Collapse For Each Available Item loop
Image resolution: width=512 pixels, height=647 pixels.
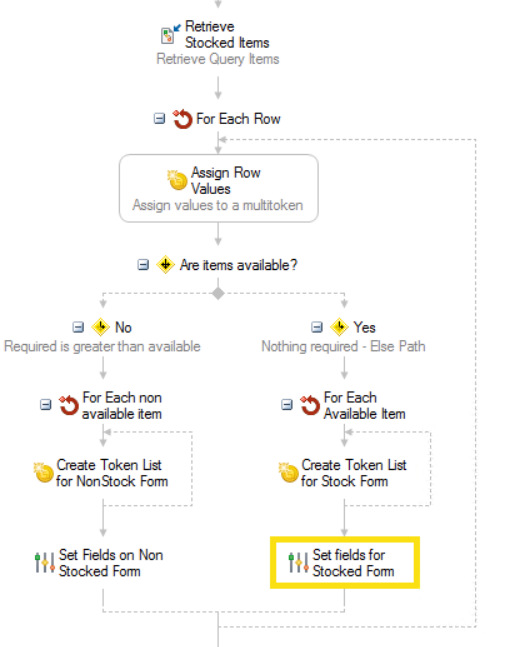(x=287, y=404)
